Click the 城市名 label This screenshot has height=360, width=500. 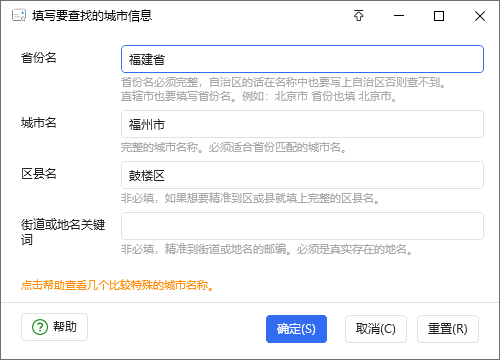pos(39,123)
